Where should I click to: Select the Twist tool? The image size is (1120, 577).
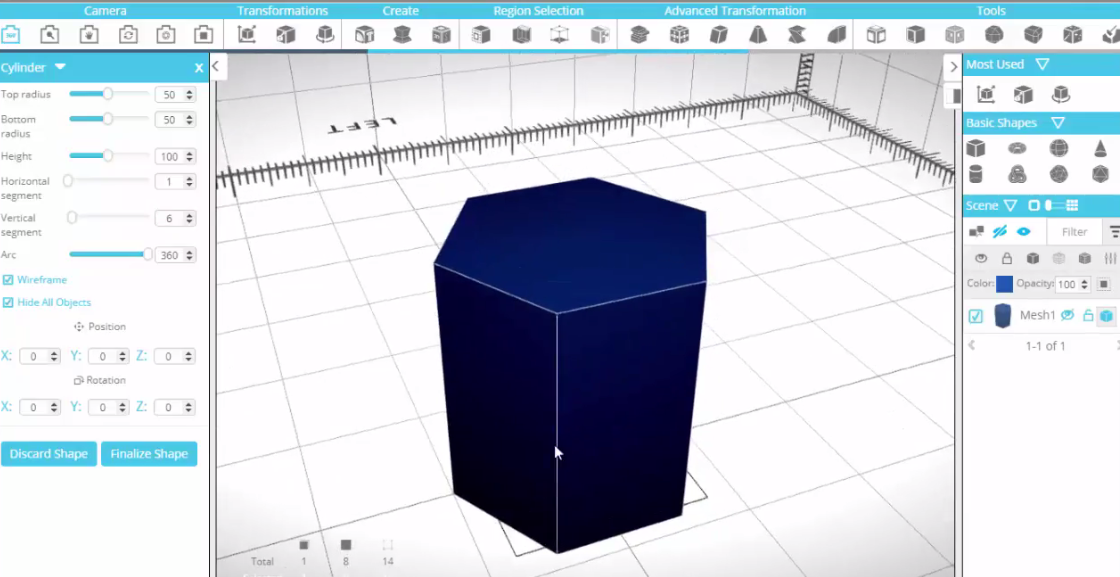pos(797,34)
